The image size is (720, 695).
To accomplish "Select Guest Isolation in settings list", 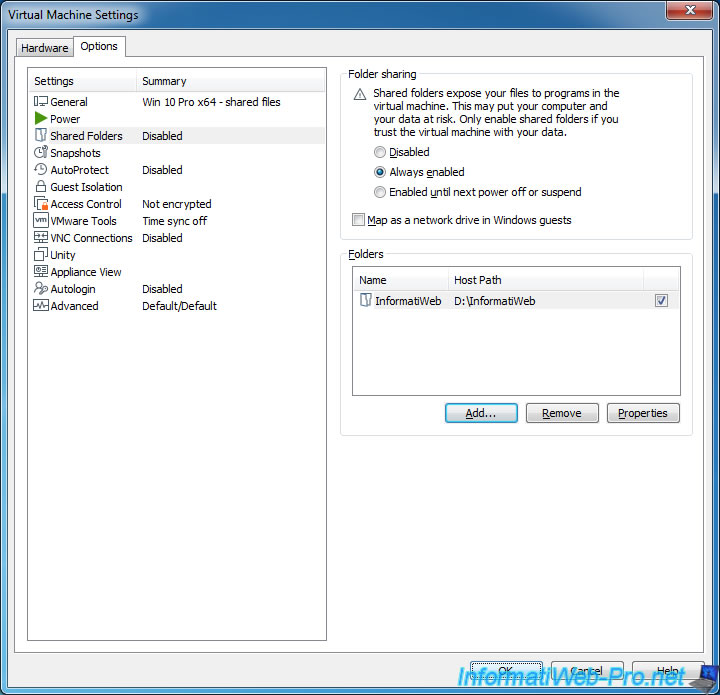I will [x=86, y=187].
